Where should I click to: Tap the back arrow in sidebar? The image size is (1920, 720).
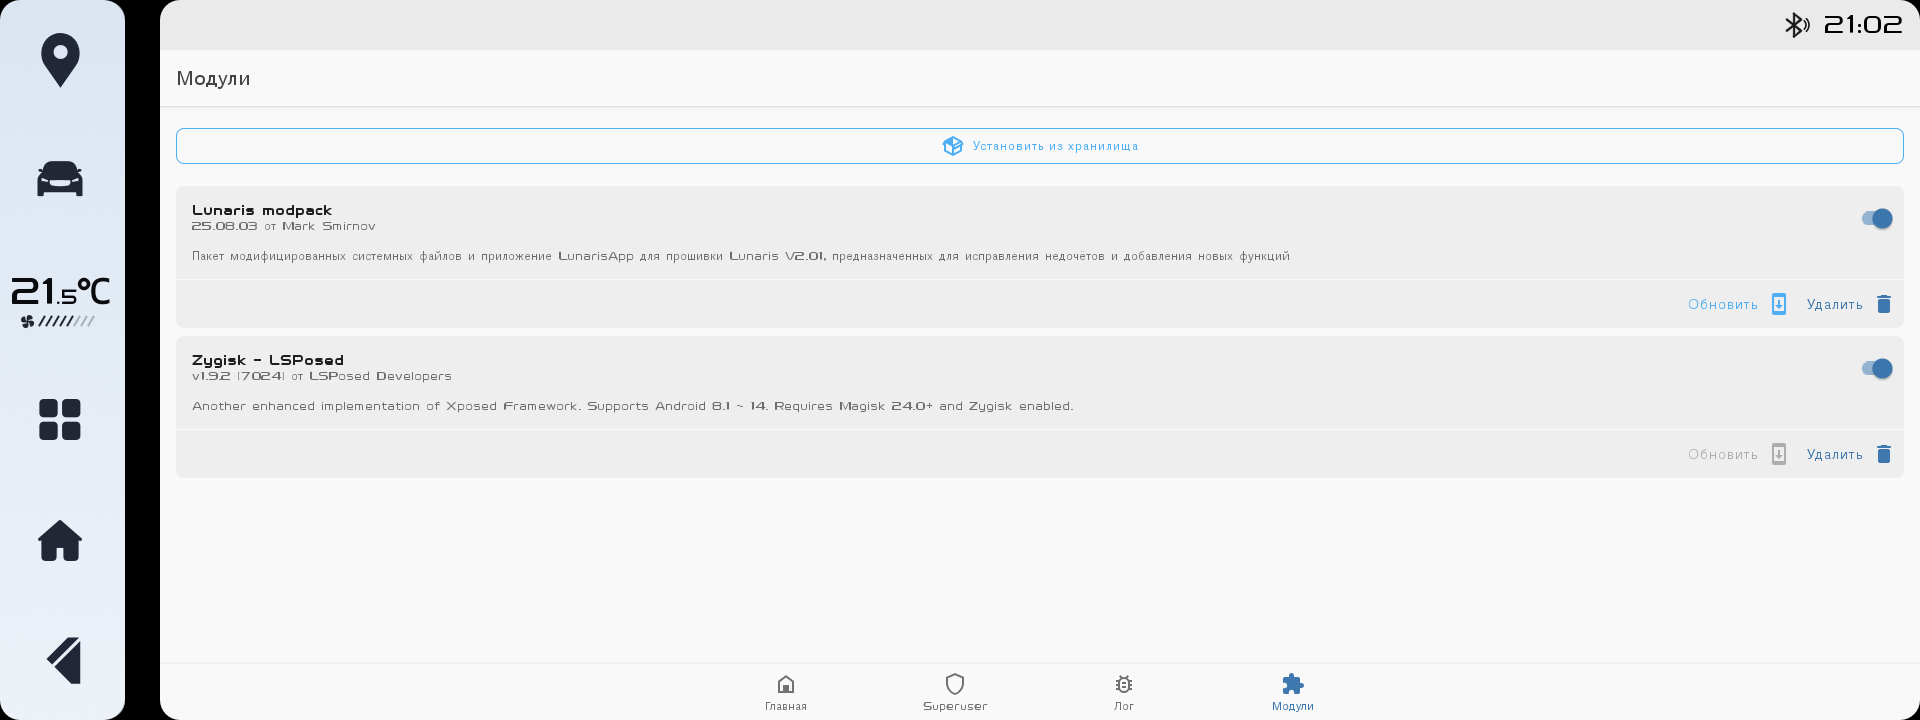63,660
